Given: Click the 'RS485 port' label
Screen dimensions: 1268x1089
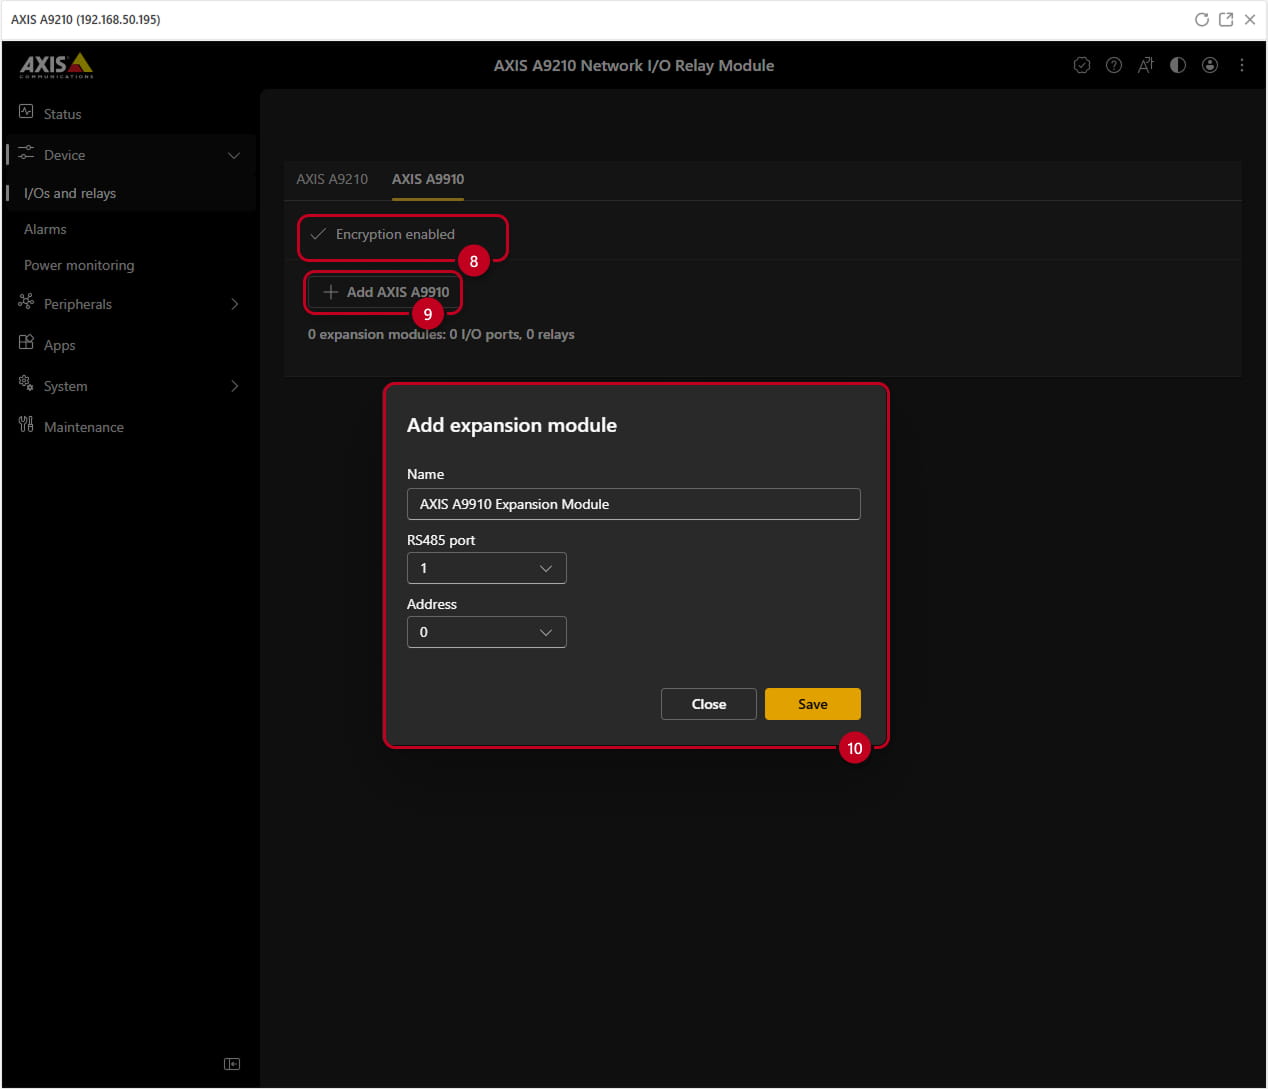Looking at the screenshot, I should [x=441, y=540].
